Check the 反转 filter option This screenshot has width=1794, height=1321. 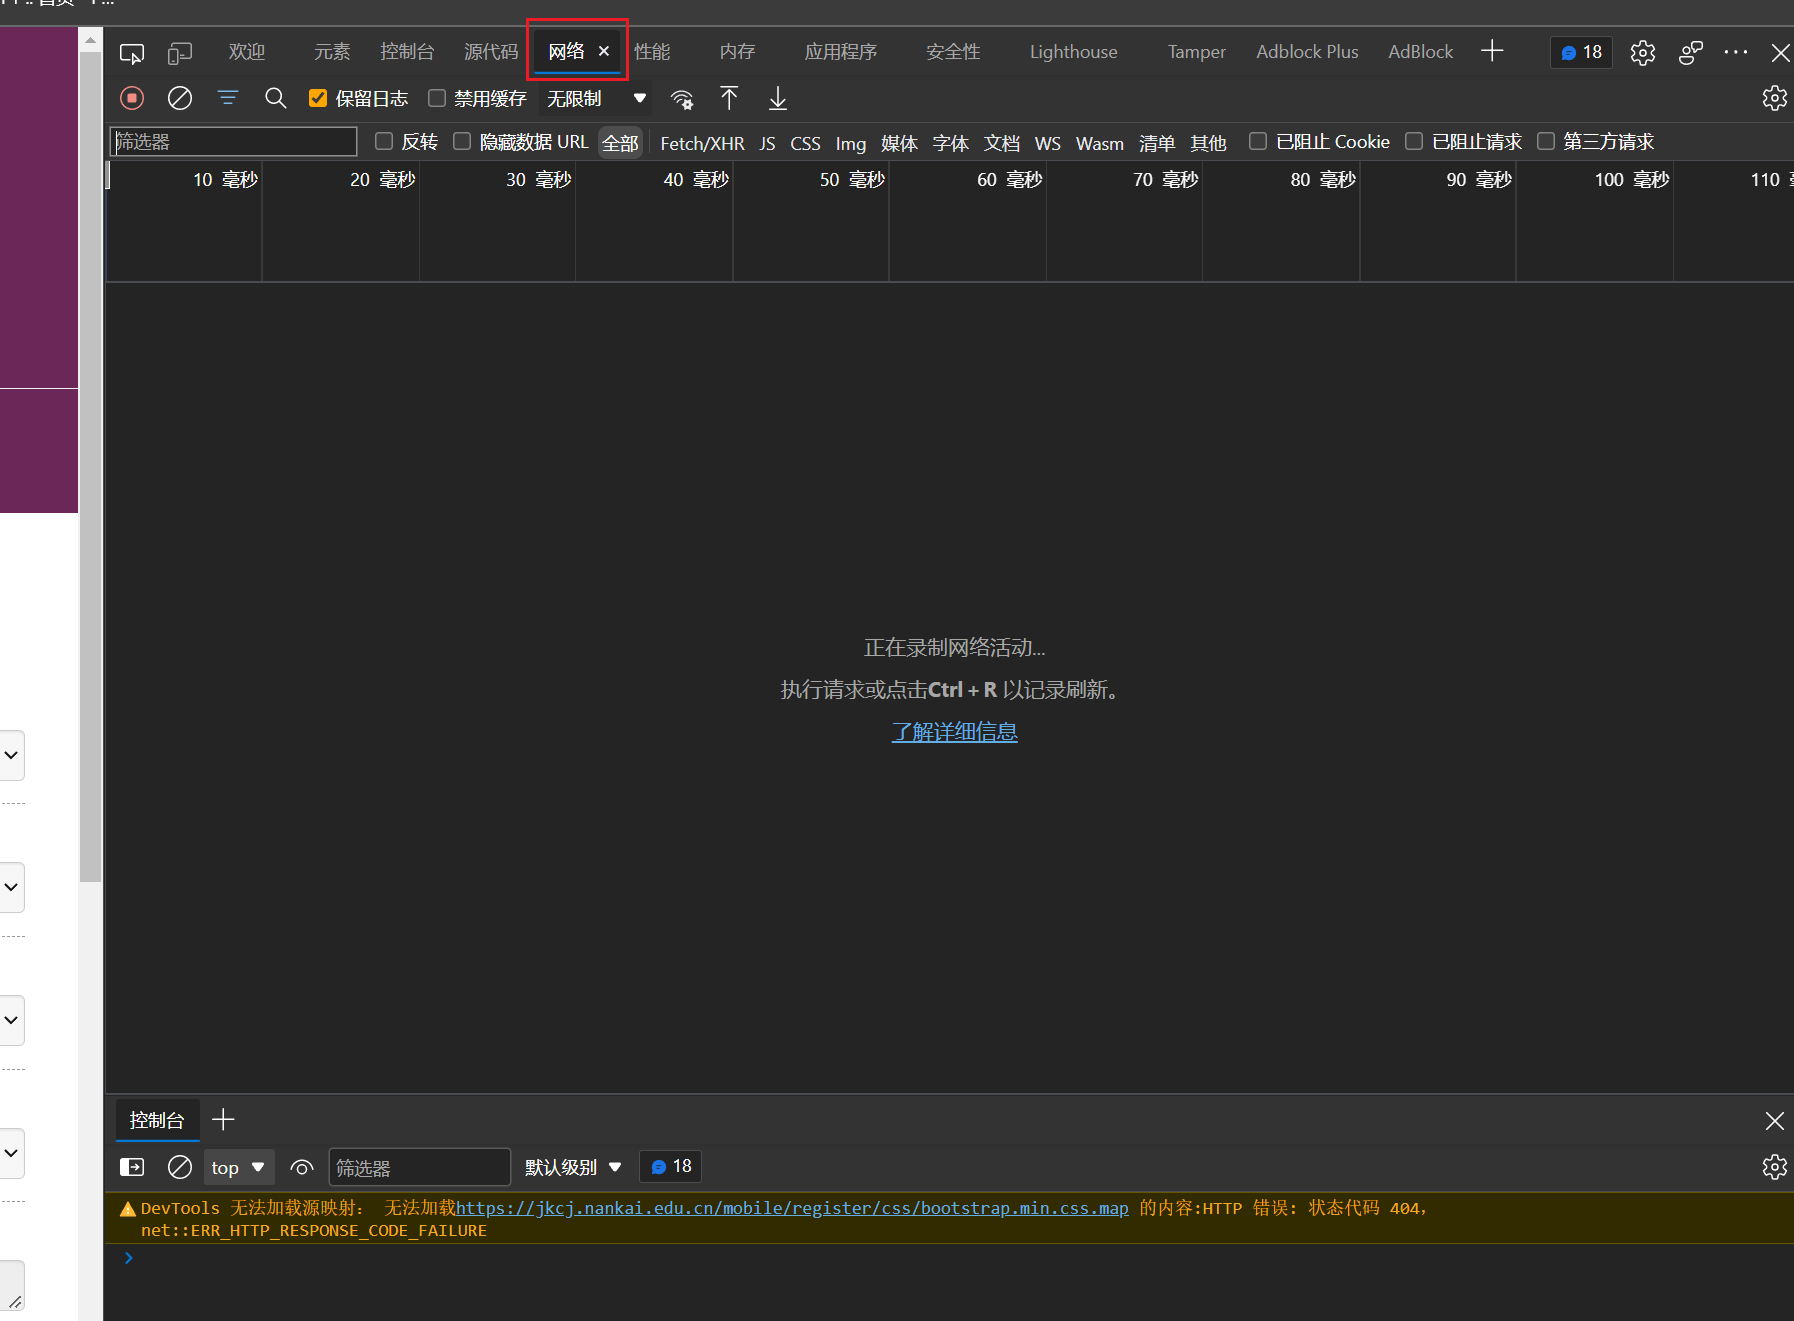(384, 141)
